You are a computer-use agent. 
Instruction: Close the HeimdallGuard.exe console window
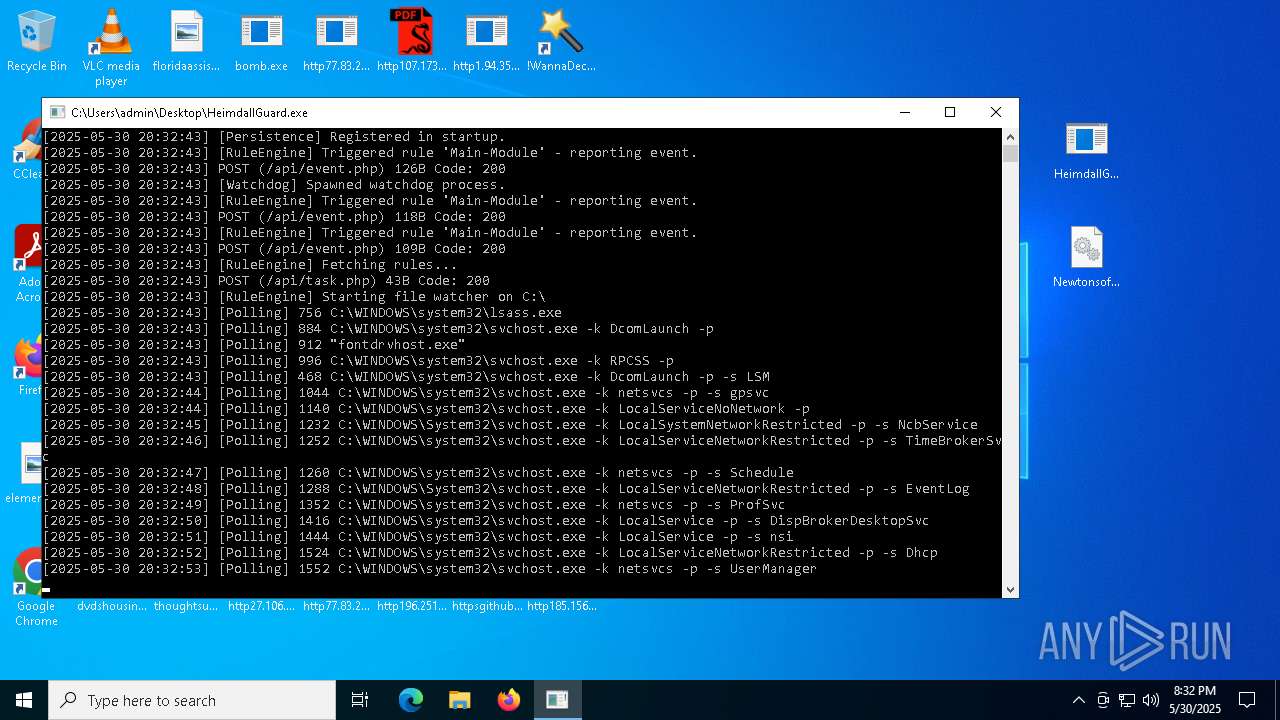tap(996, 113)
